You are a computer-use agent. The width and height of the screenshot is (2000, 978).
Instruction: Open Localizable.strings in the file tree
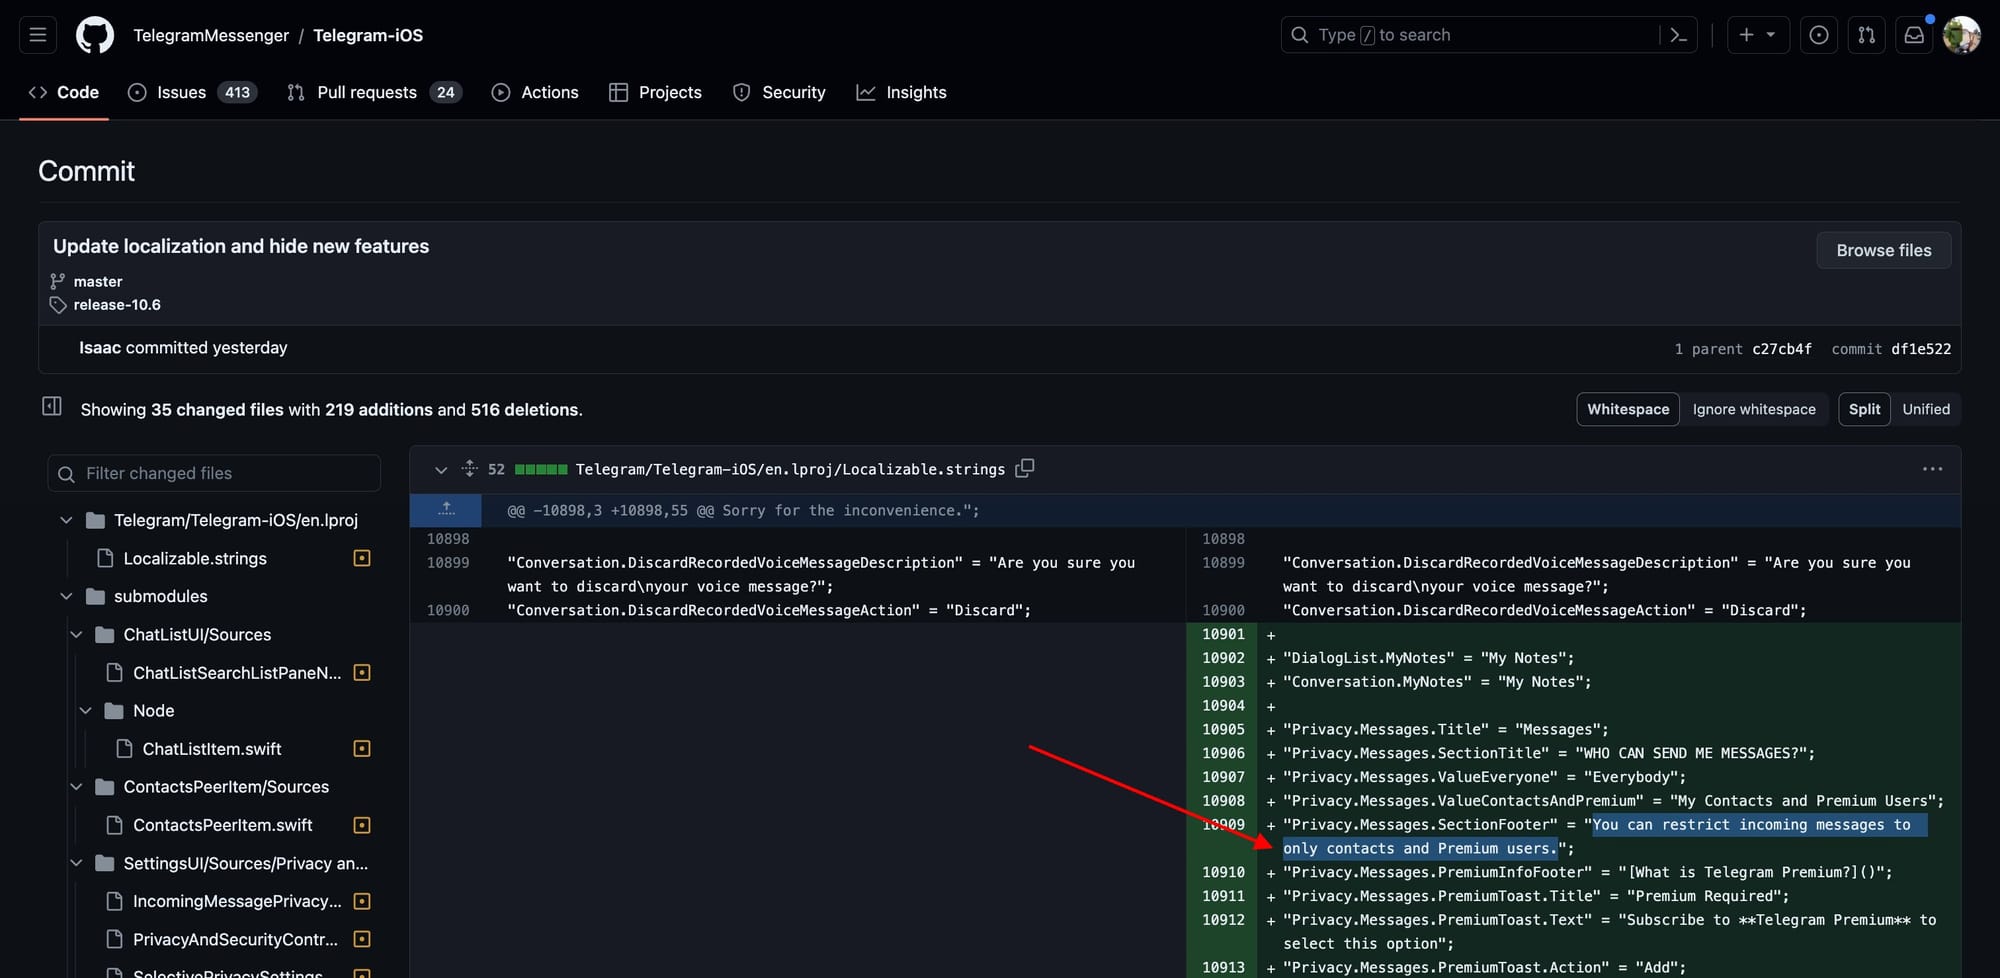[x=195, y=558]
